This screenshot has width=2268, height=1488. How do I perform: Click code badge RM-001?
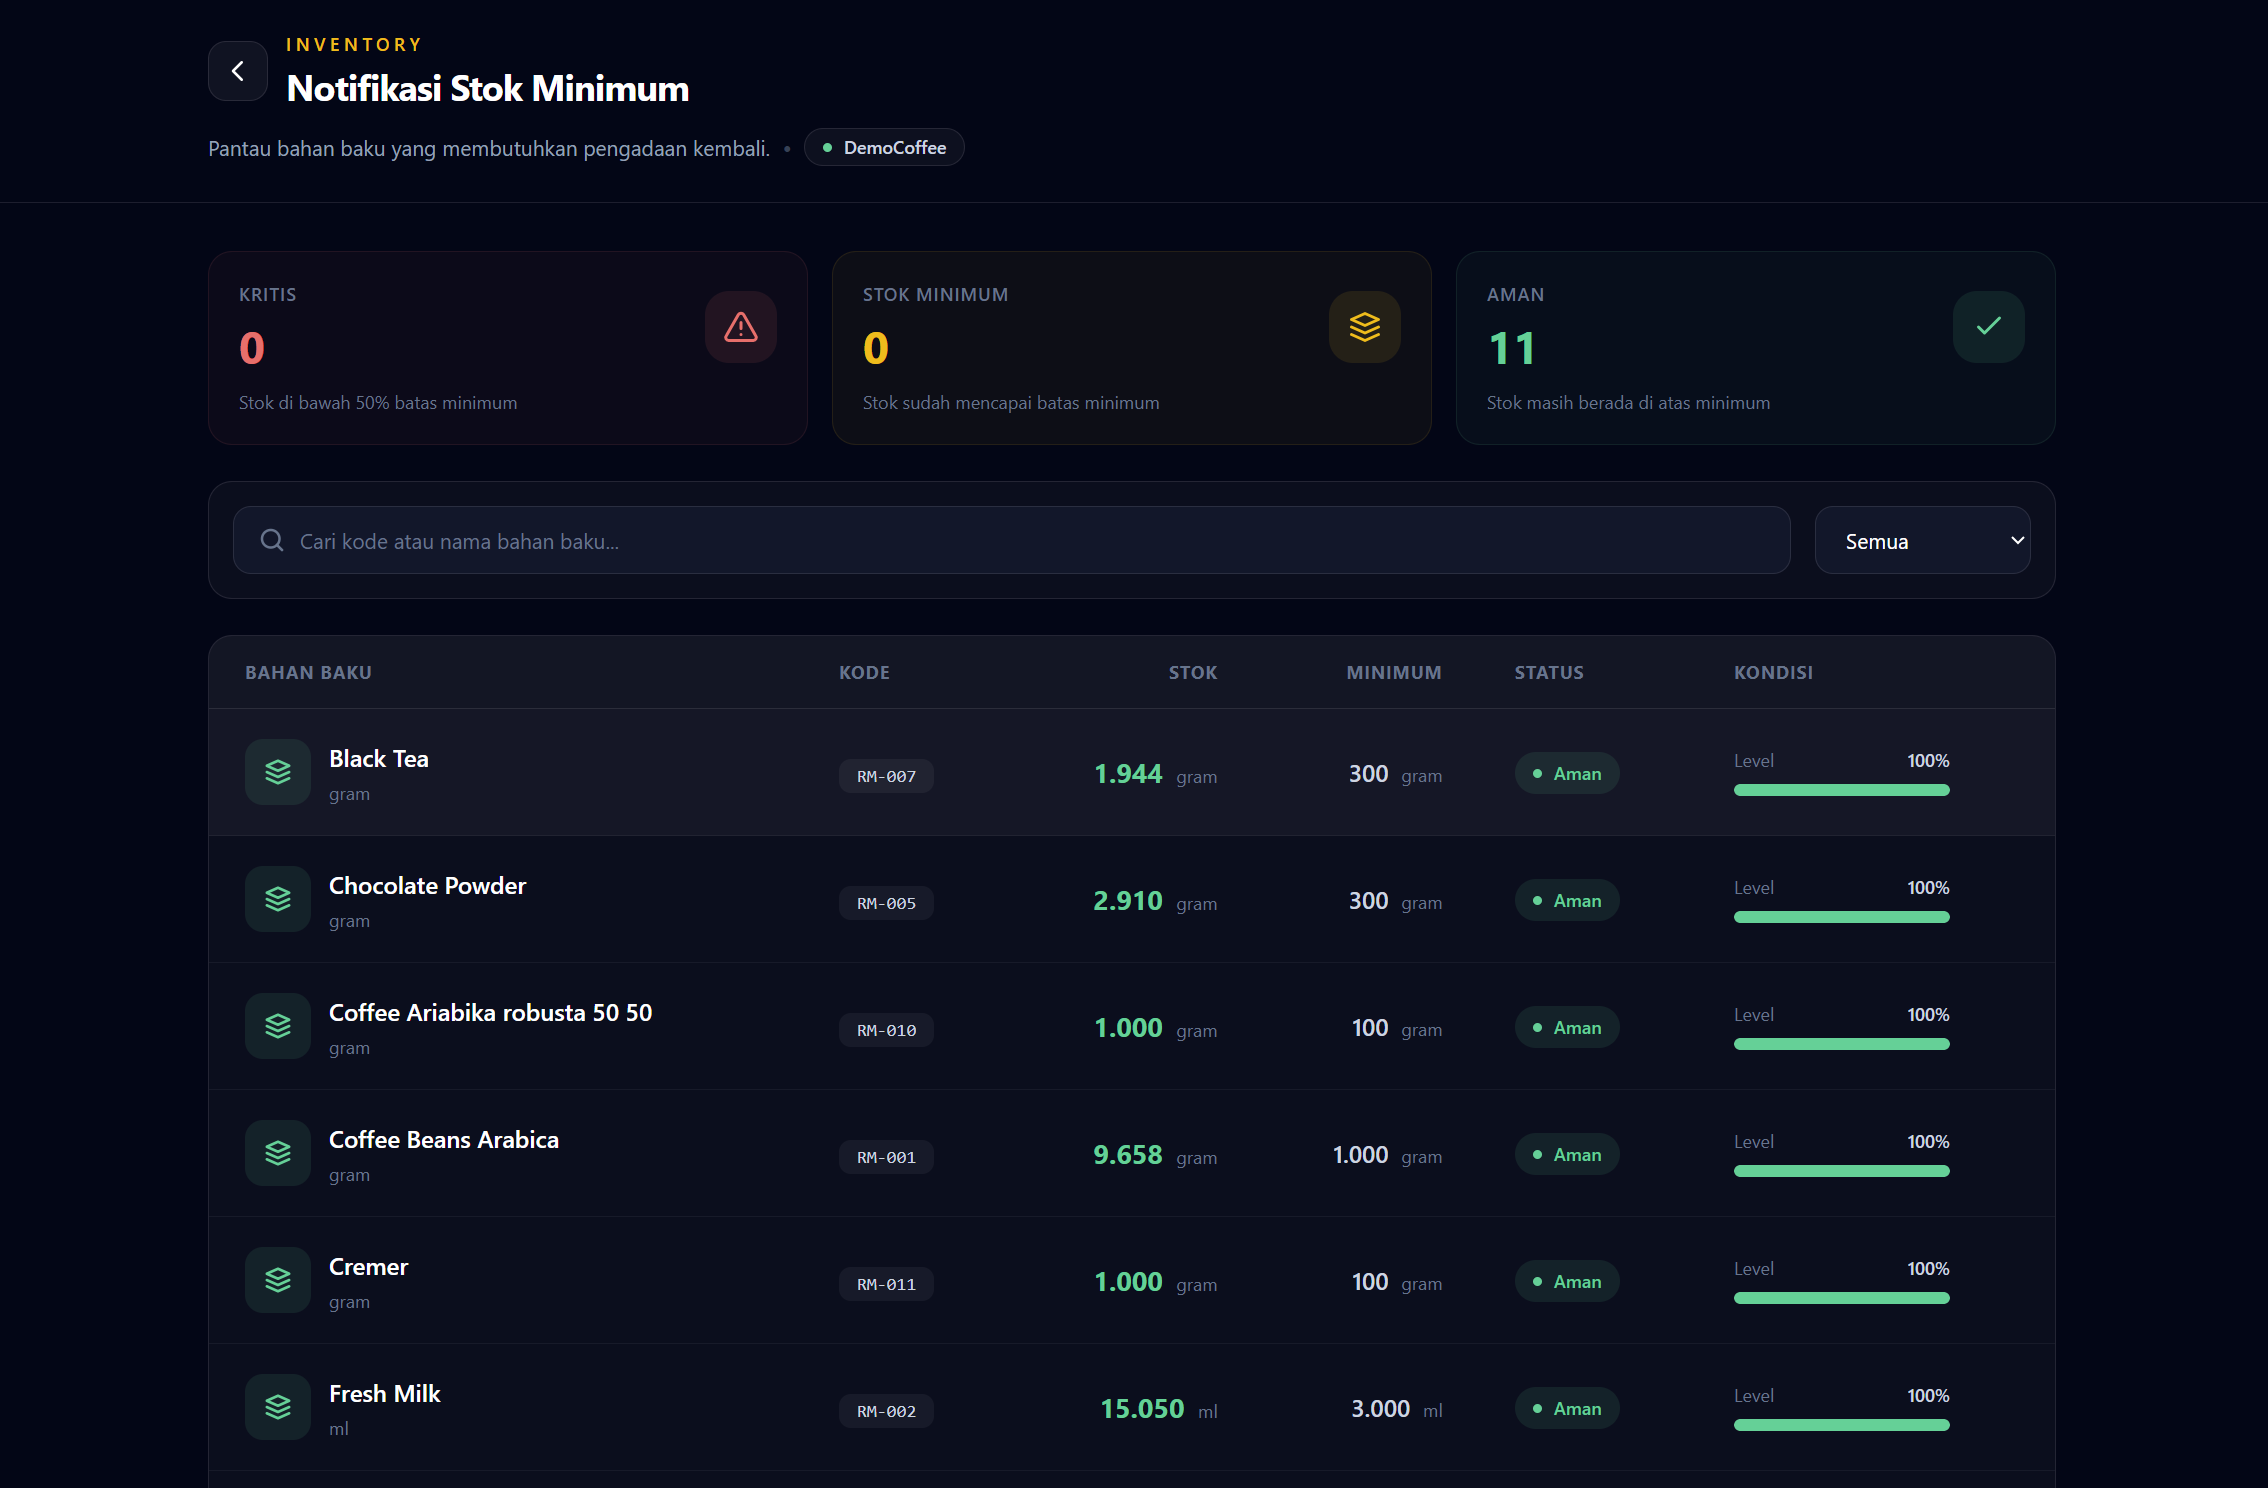point(887,1157)
